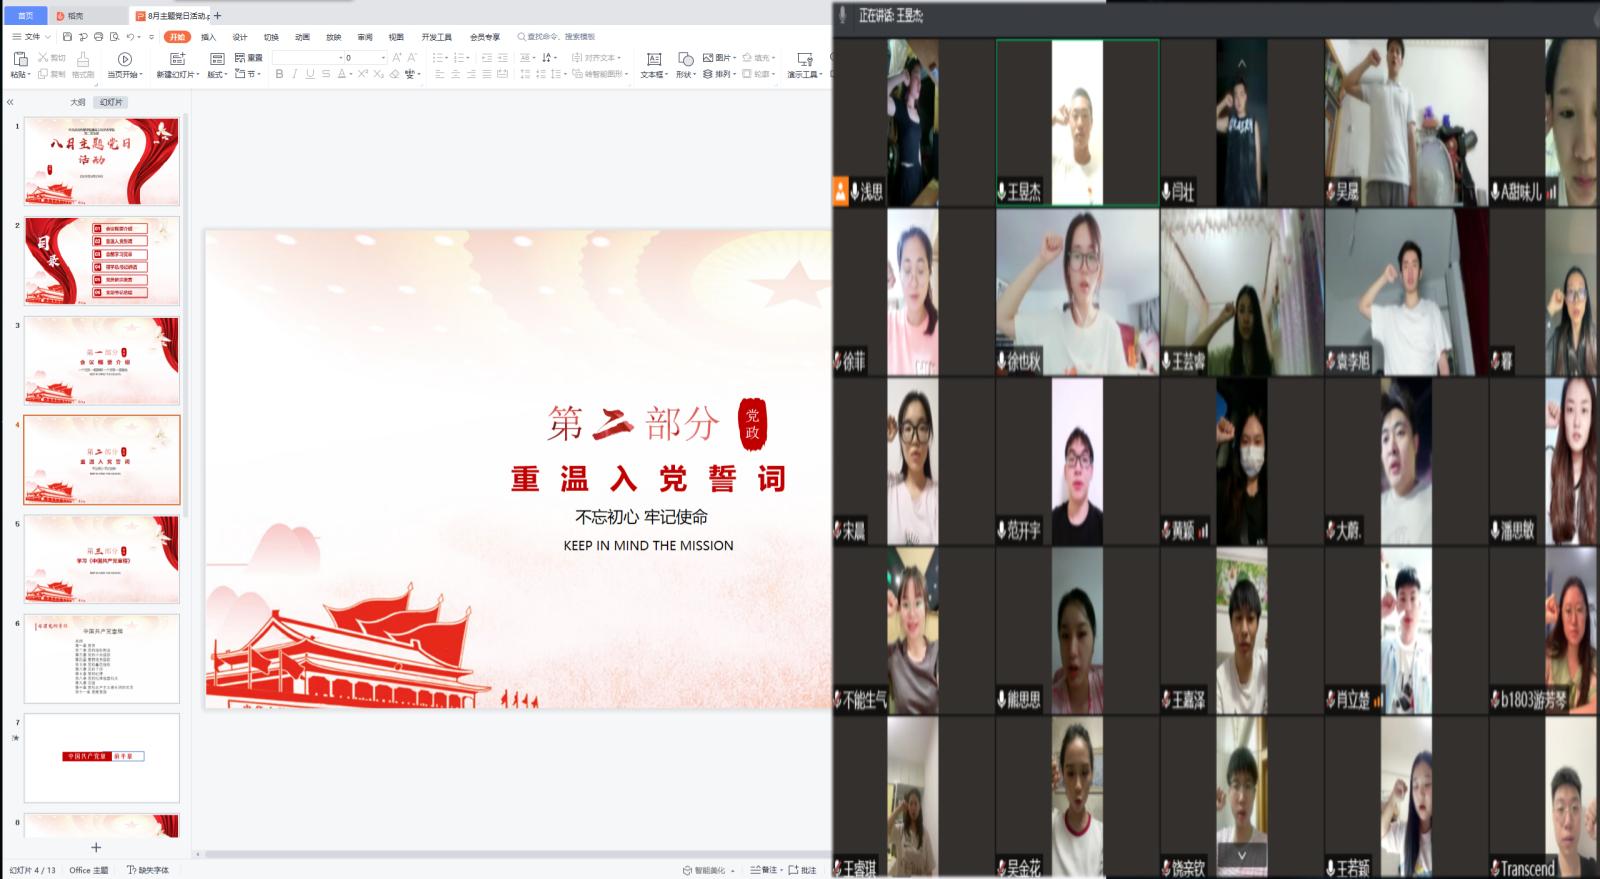Open the font size dropdown
1600x879 pixels.
[x=382, y=58]
